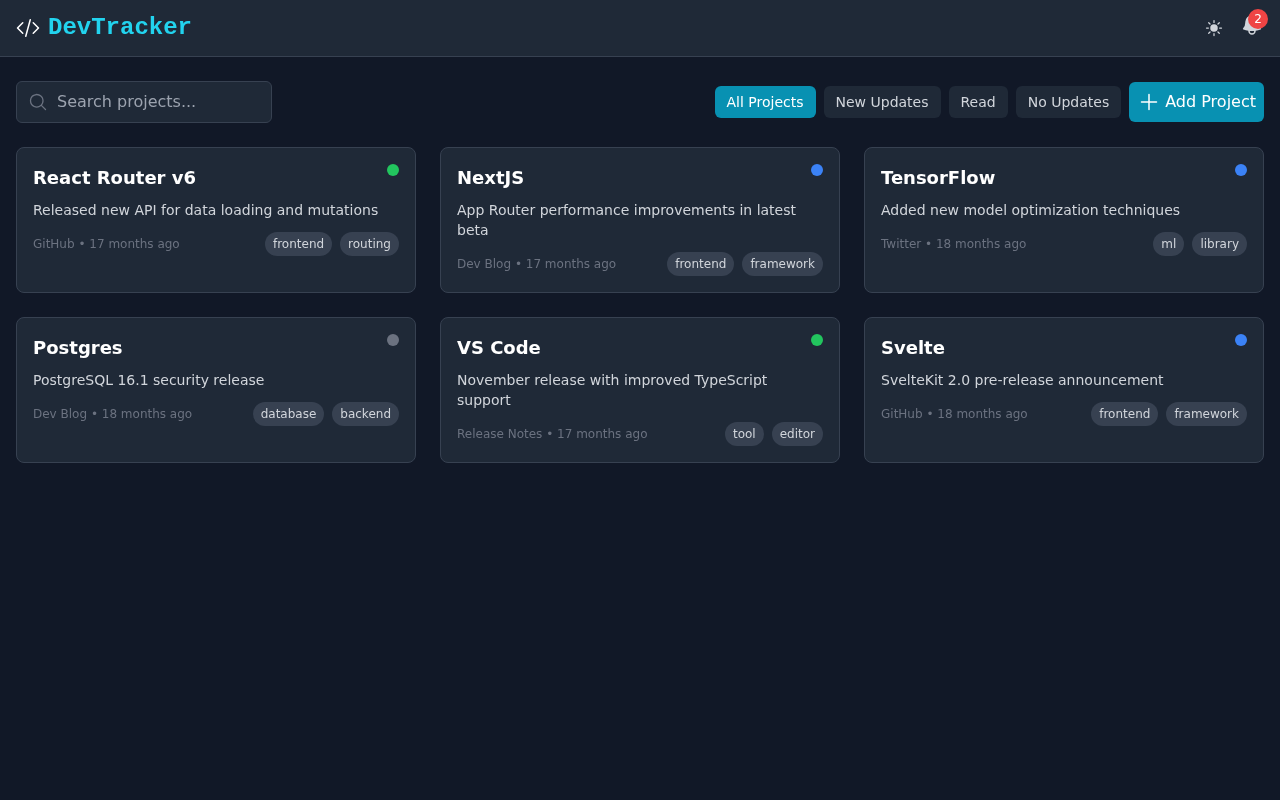
Task: Click the frontend tag on NextJS card
Action: (700, 264)
